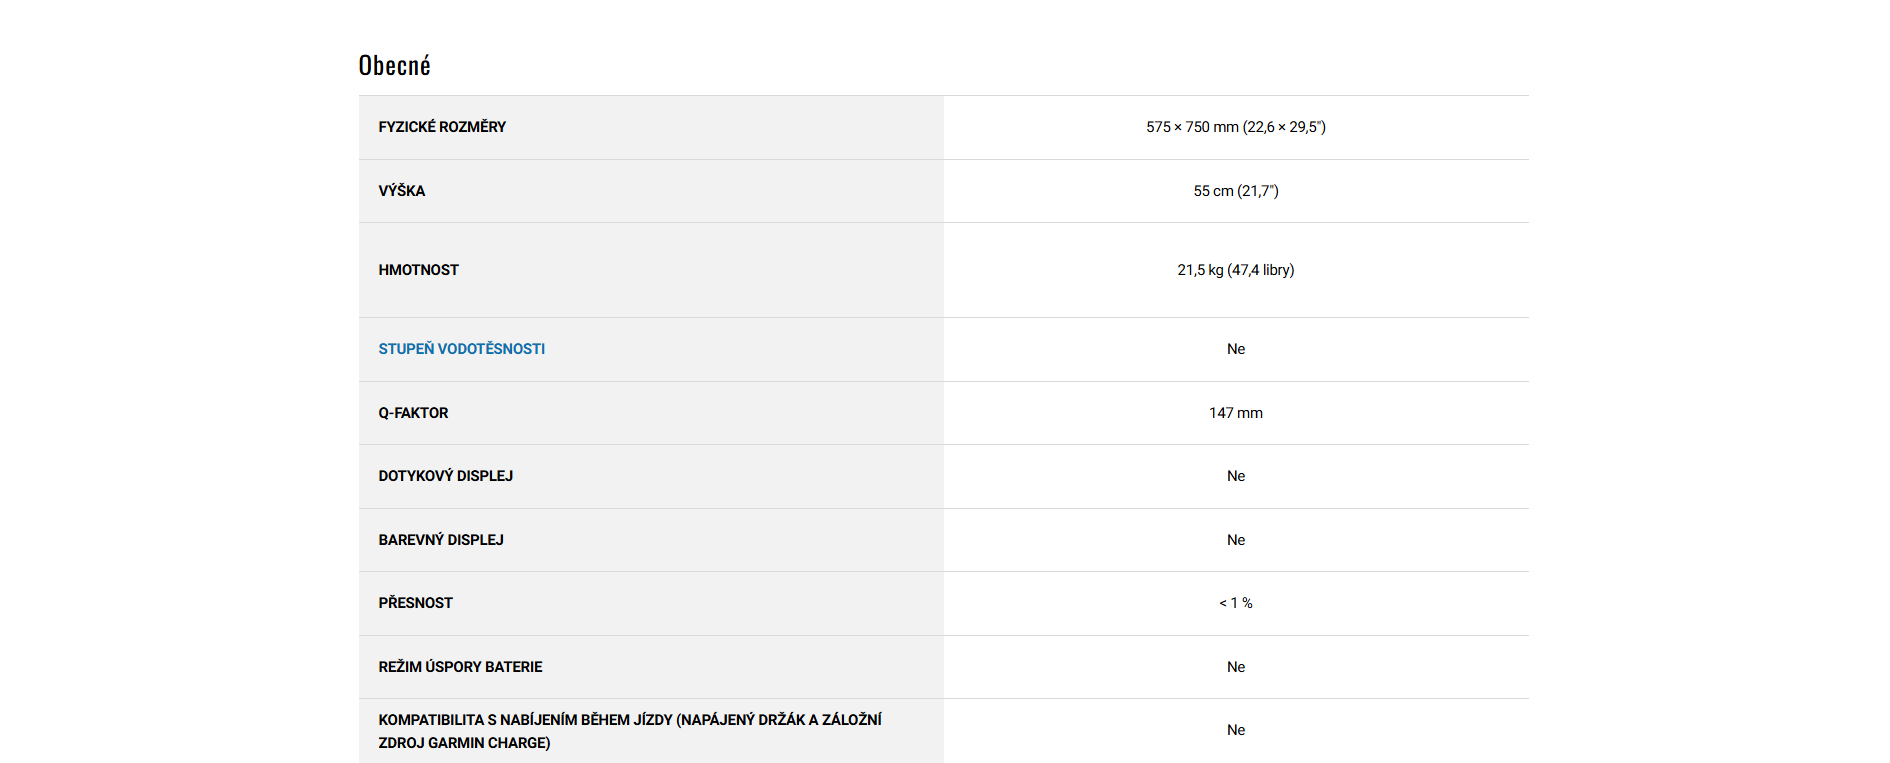The height and width of the screenshot is (763, 1890).
Task: Click the Ne value for Barevný displej
Action: point(1235,540)
